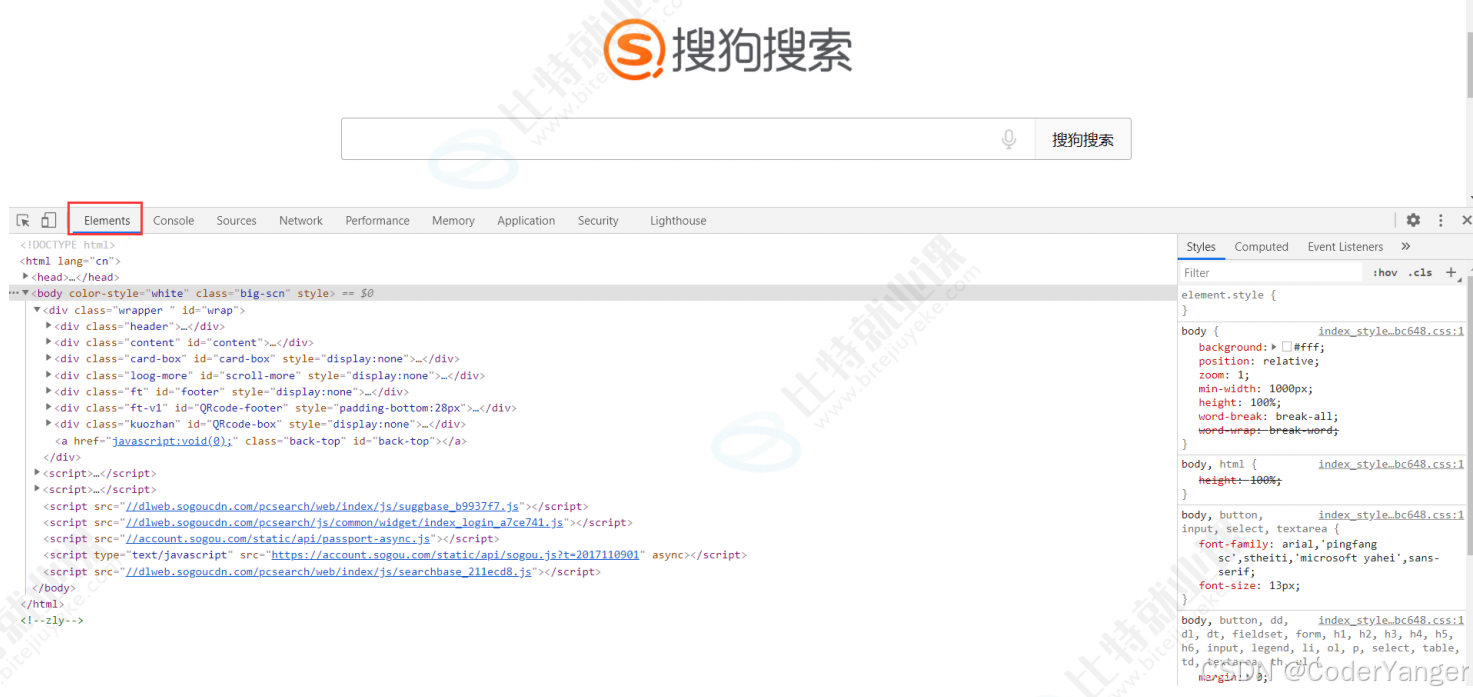Viewport: 1473px width, 697px height.
Task: Switch to the Console tab
Action: 174,220
